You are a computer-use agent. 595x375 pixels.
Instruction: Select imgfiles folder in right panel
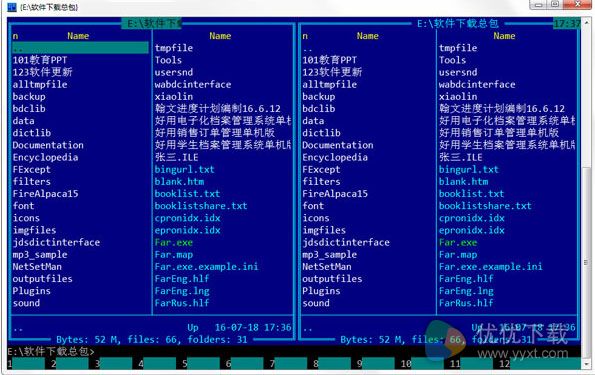click(x=324, y=230)
